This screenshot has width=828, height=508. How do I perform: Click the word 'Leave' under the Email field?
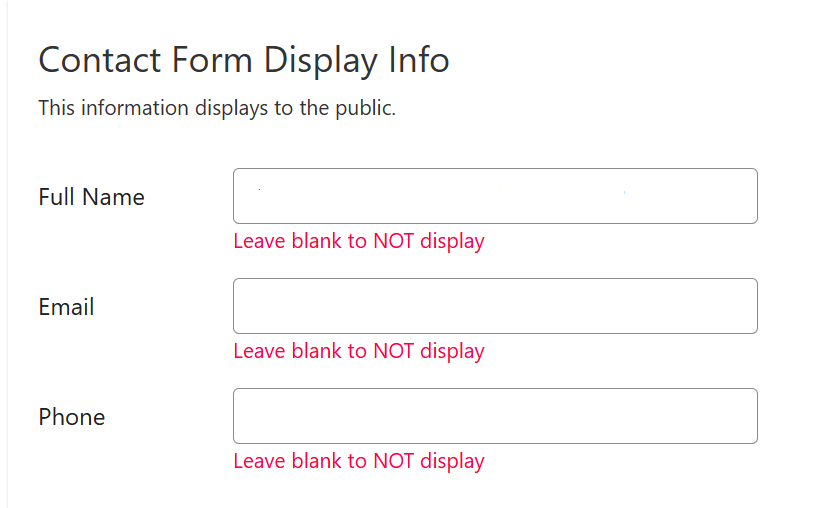(259, 351)
